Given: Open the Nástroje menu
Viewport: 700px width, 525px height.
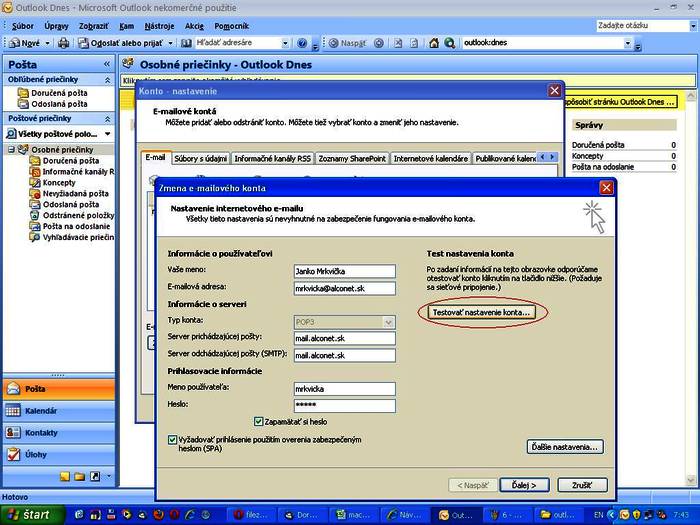Looking at the screenshot, I should (x=159, y=26).
